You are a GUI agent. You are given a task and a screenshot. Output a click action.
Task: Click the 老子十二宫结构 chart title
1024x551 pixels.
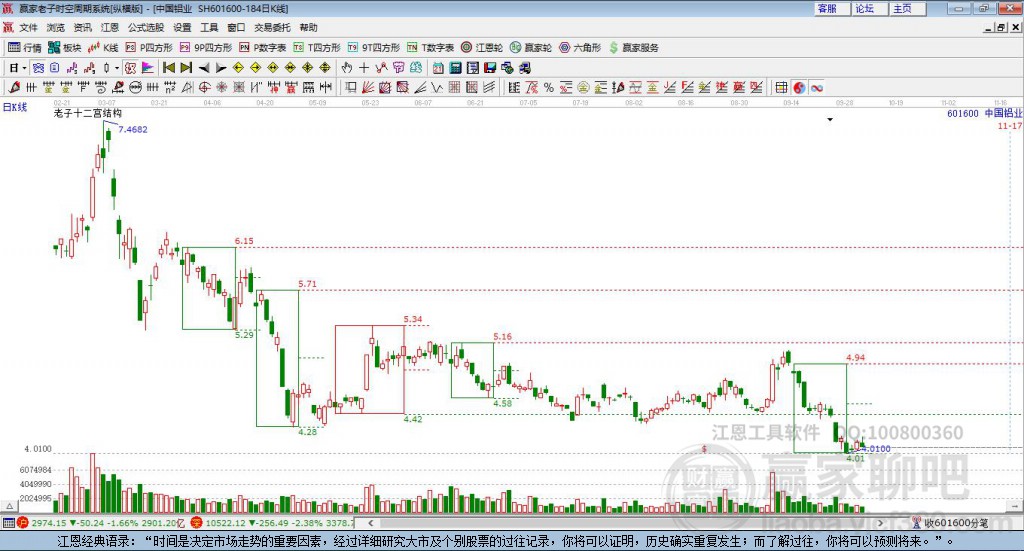tap(88, 114)
